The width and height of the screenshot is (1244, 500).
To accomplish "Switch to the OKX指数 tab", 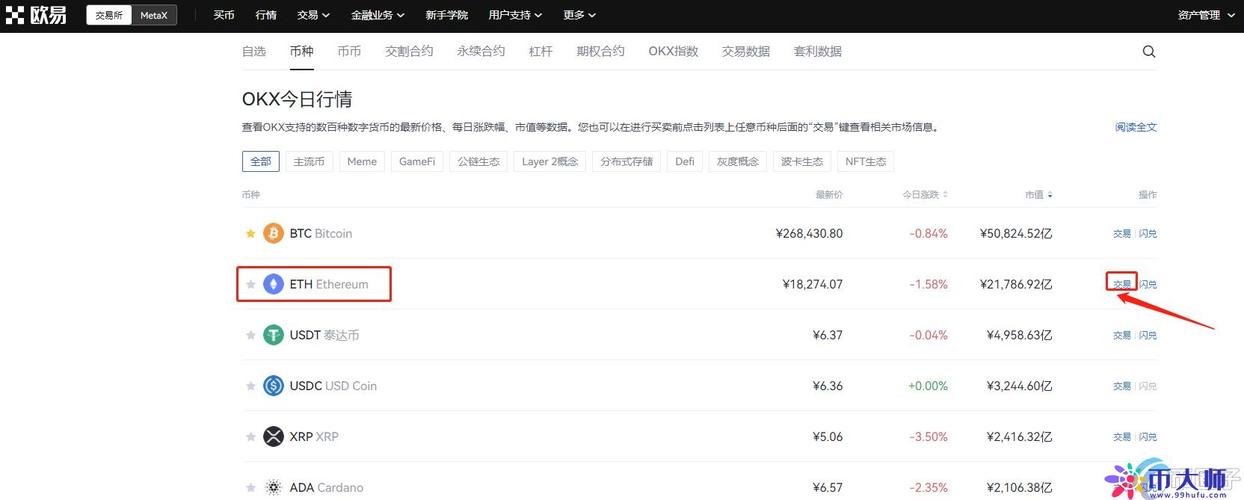I will pyautogui.click(x=673, y=51).
